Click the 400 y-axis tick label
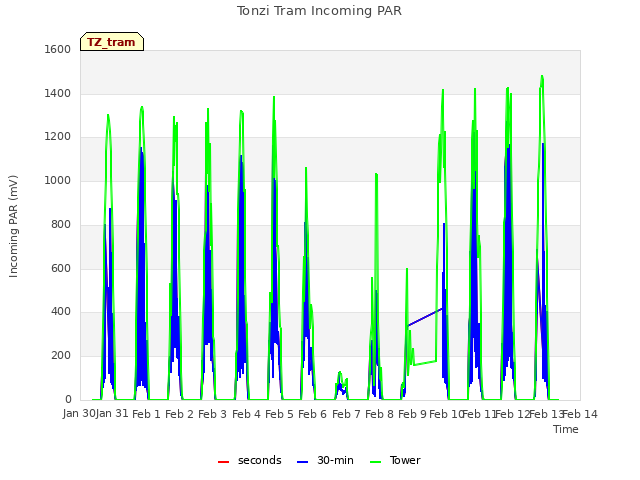640x480 pixels. pos(61,312)
